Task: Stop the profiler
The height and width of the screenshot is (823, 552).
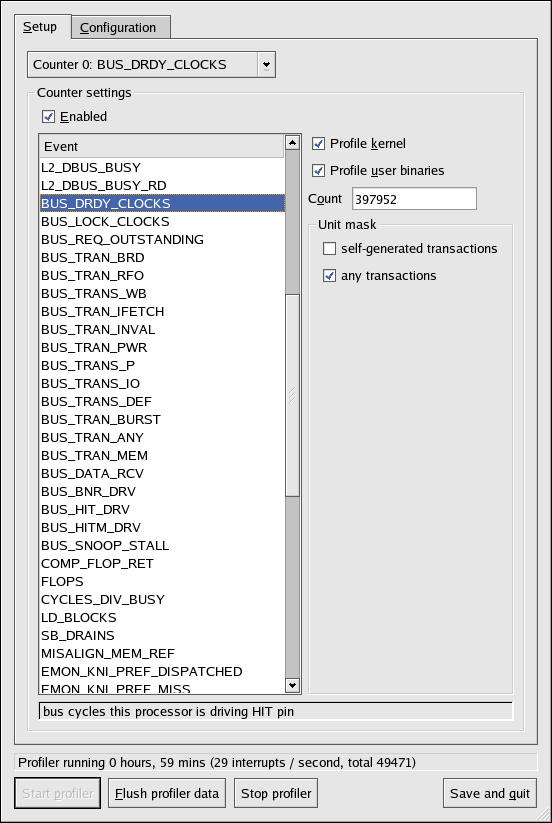Action: [276, 793]
